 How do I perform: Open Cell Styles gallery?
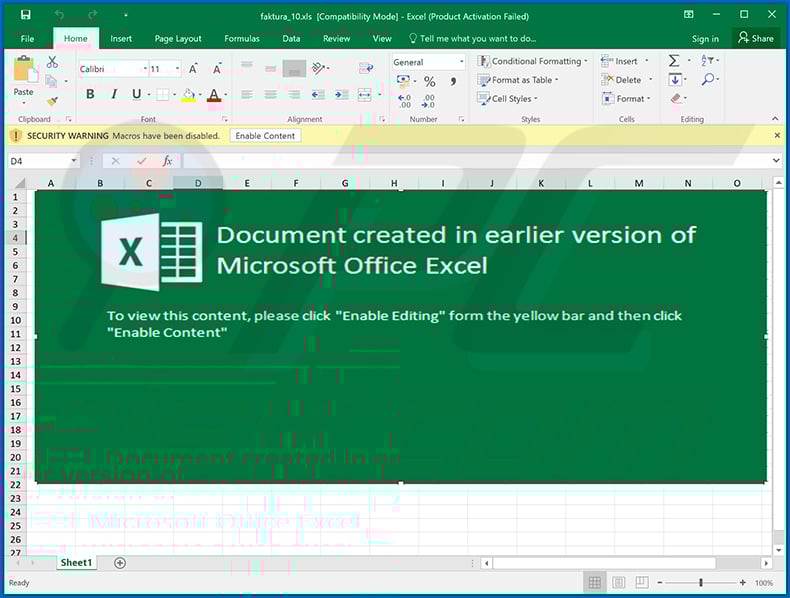pos(508,99)
